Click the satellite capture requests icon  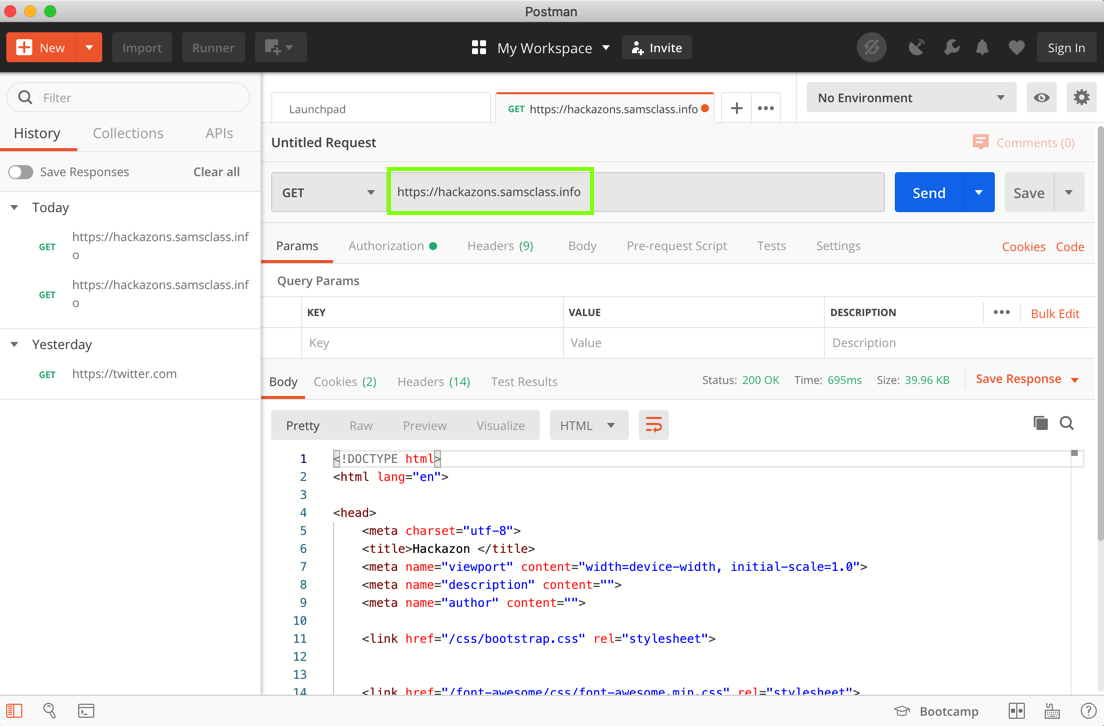point(916,48)
